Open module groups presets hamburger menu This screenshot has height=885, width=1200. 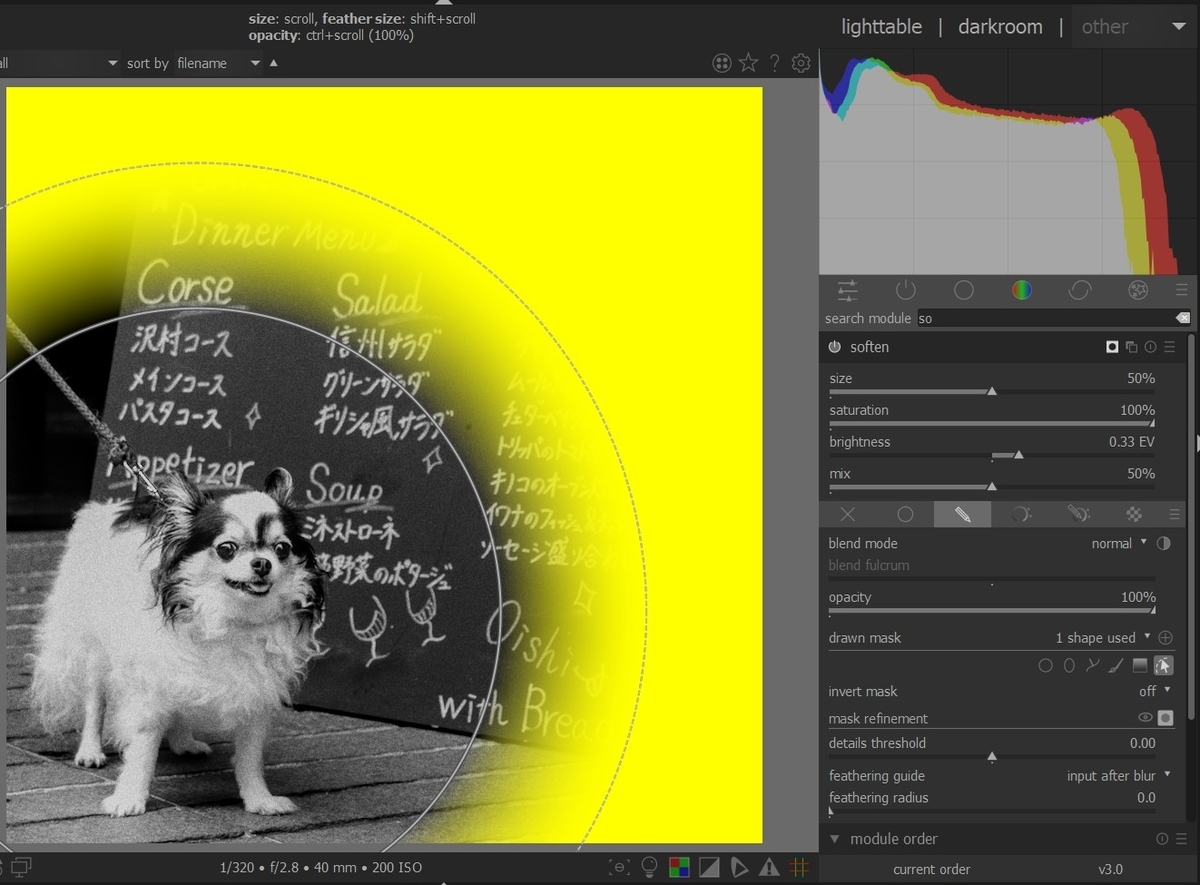click(x=1182, y=290)
